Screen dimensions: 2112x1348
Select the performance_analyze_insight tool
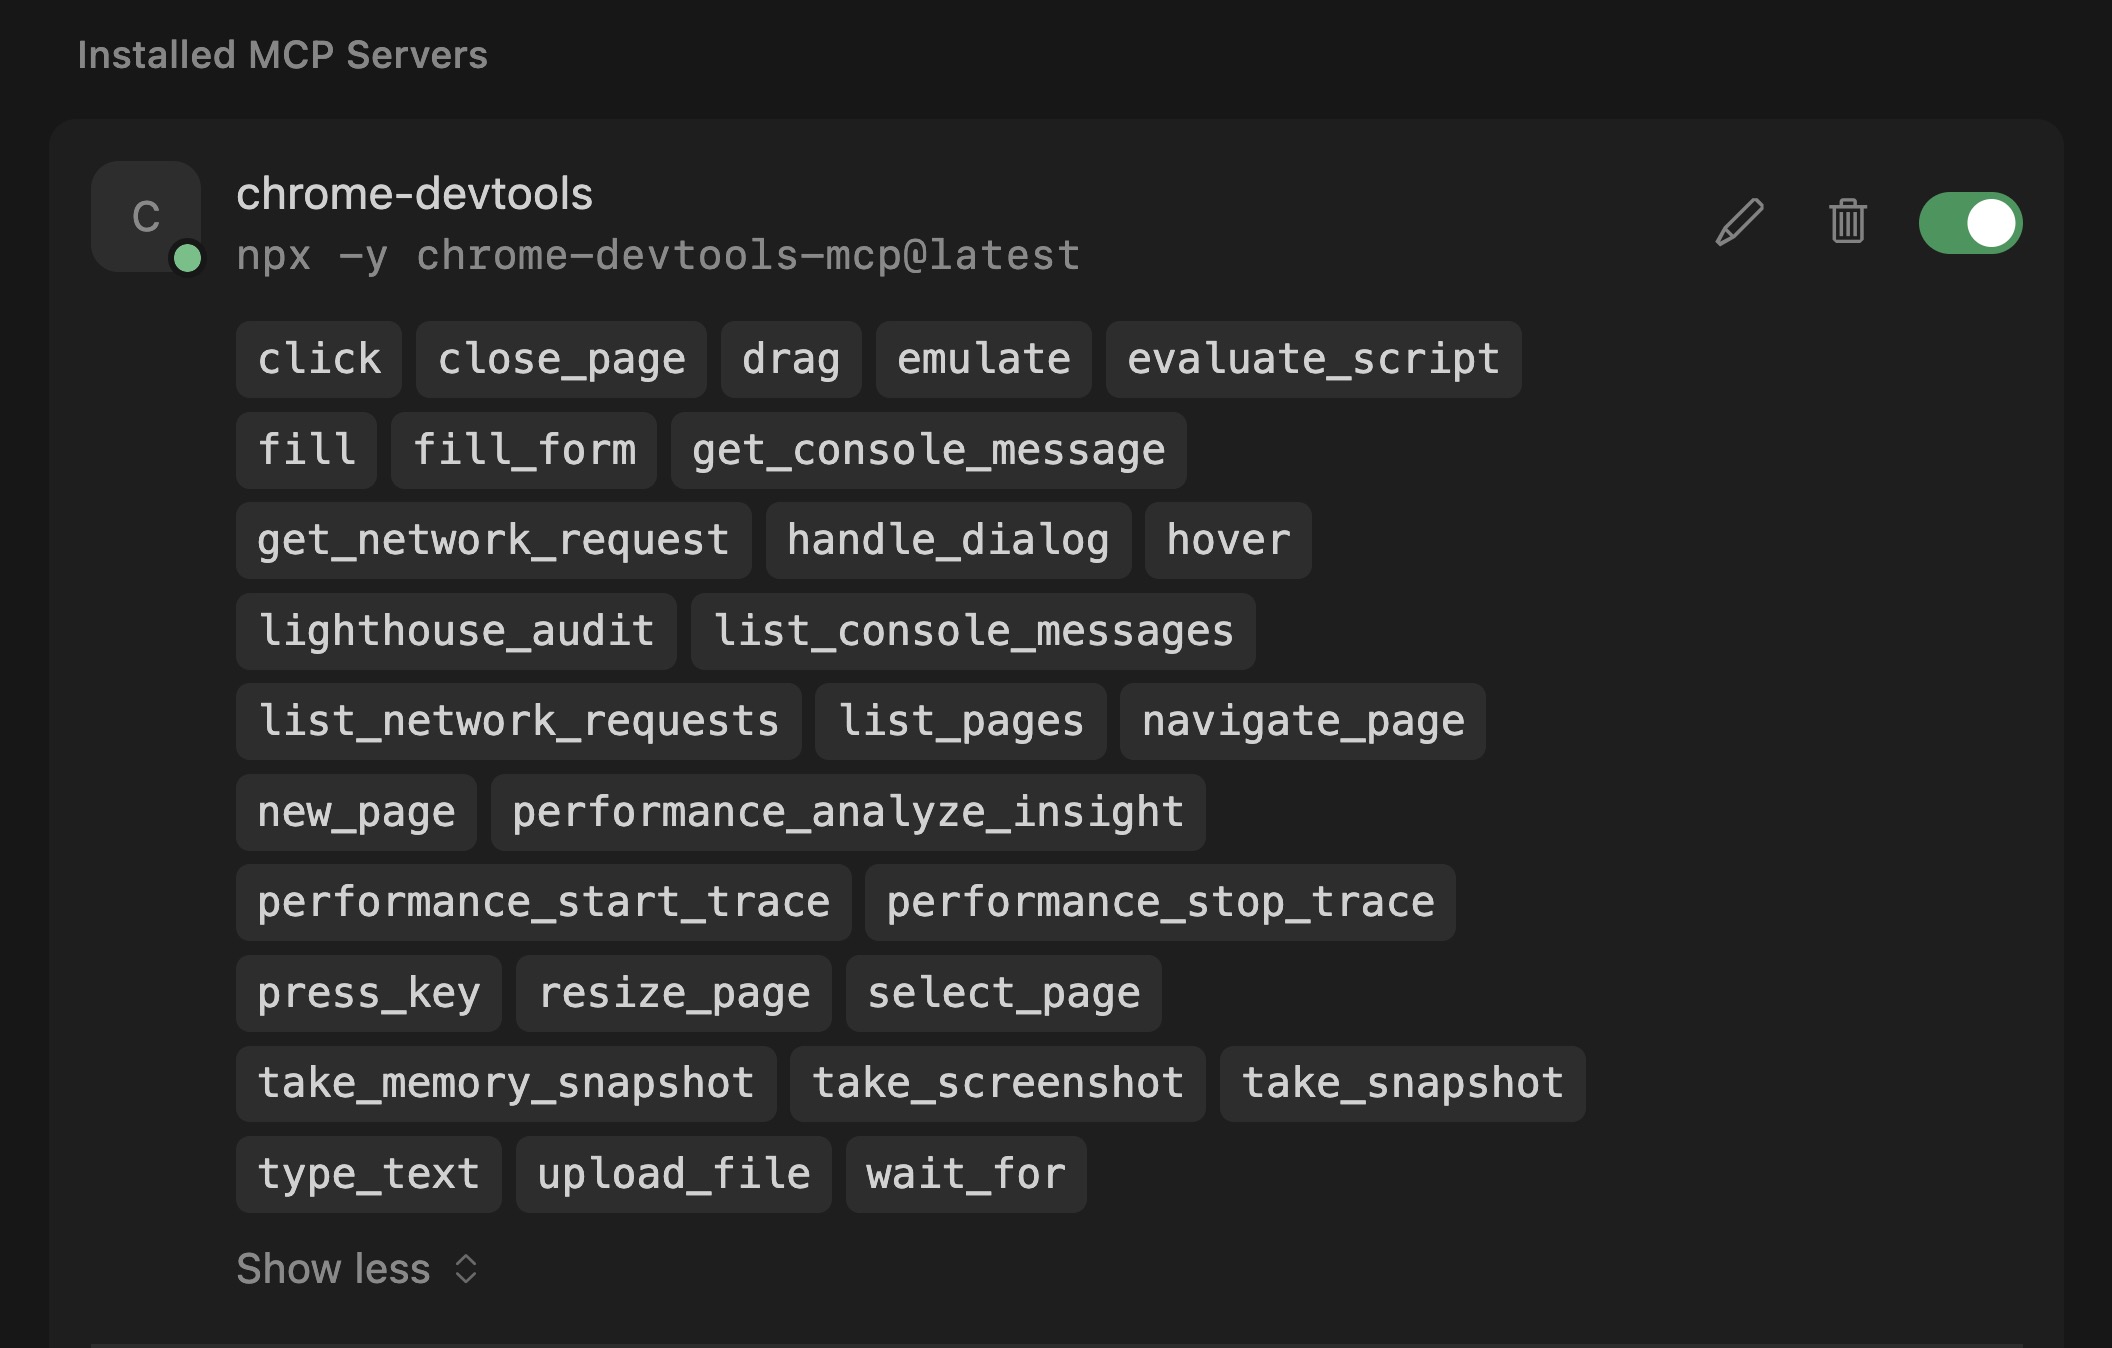tap(846, 812)
